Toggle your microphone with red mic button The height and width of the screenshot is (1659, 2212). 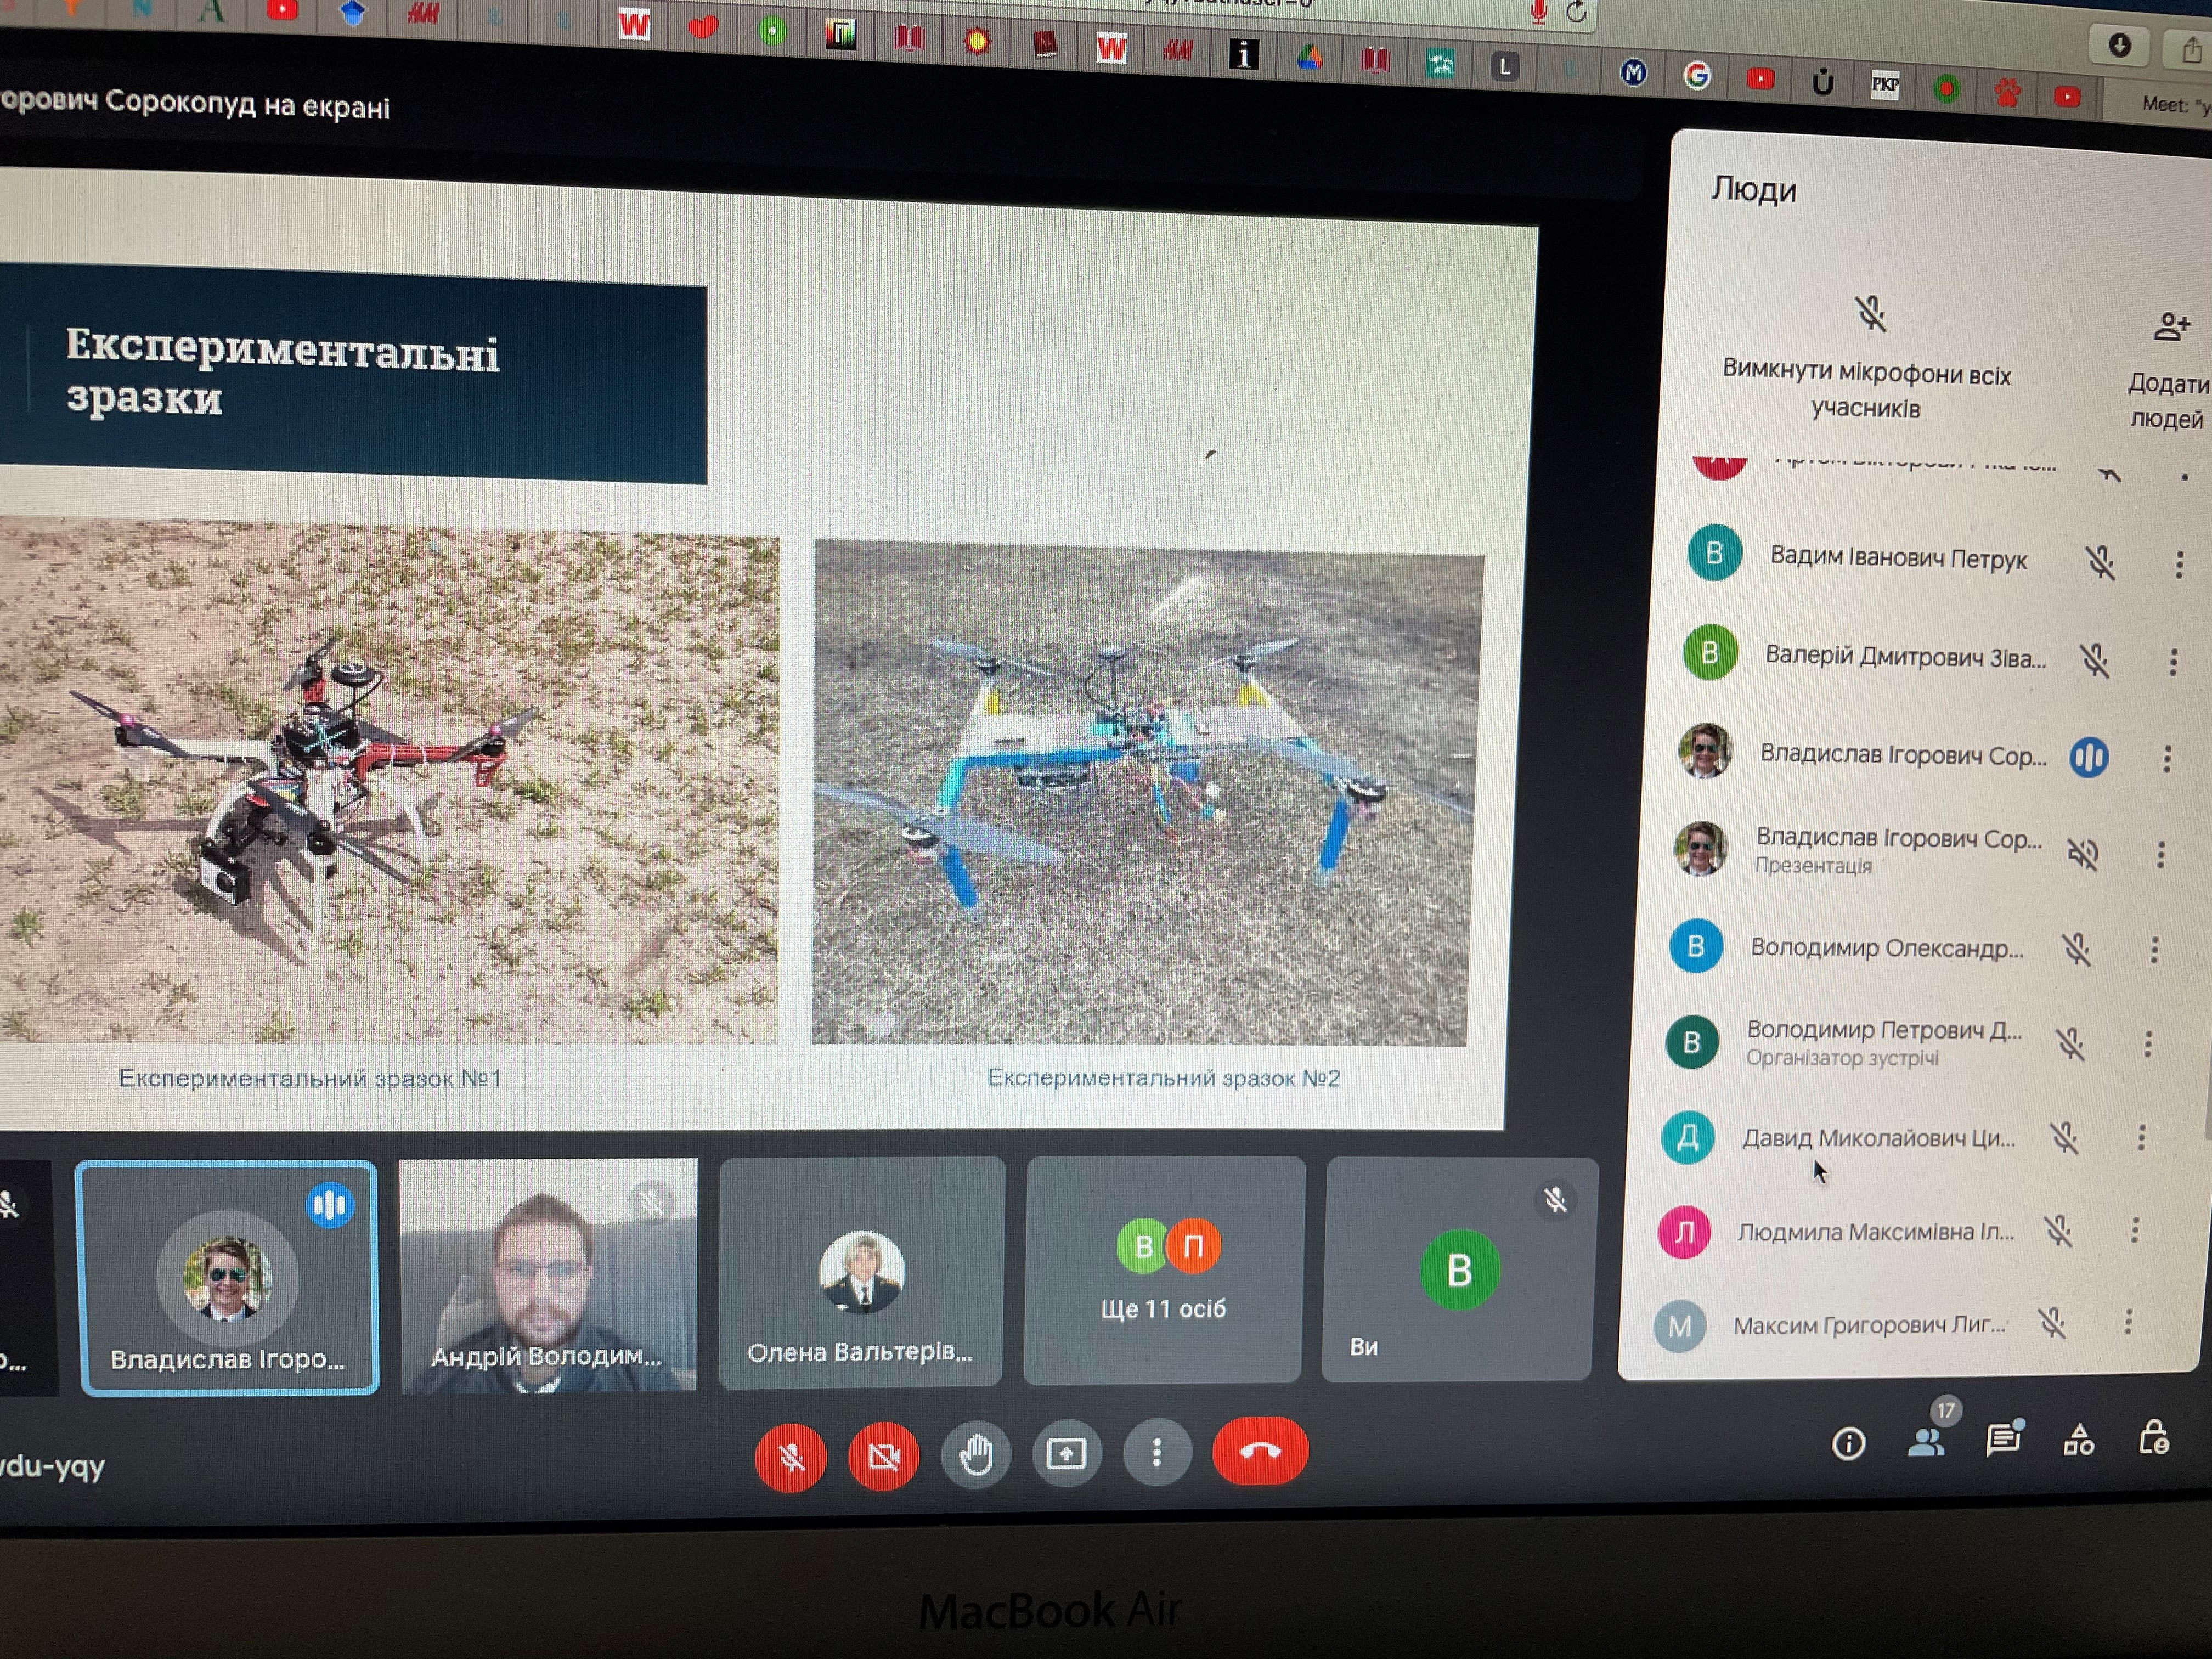pos(791,1456)
